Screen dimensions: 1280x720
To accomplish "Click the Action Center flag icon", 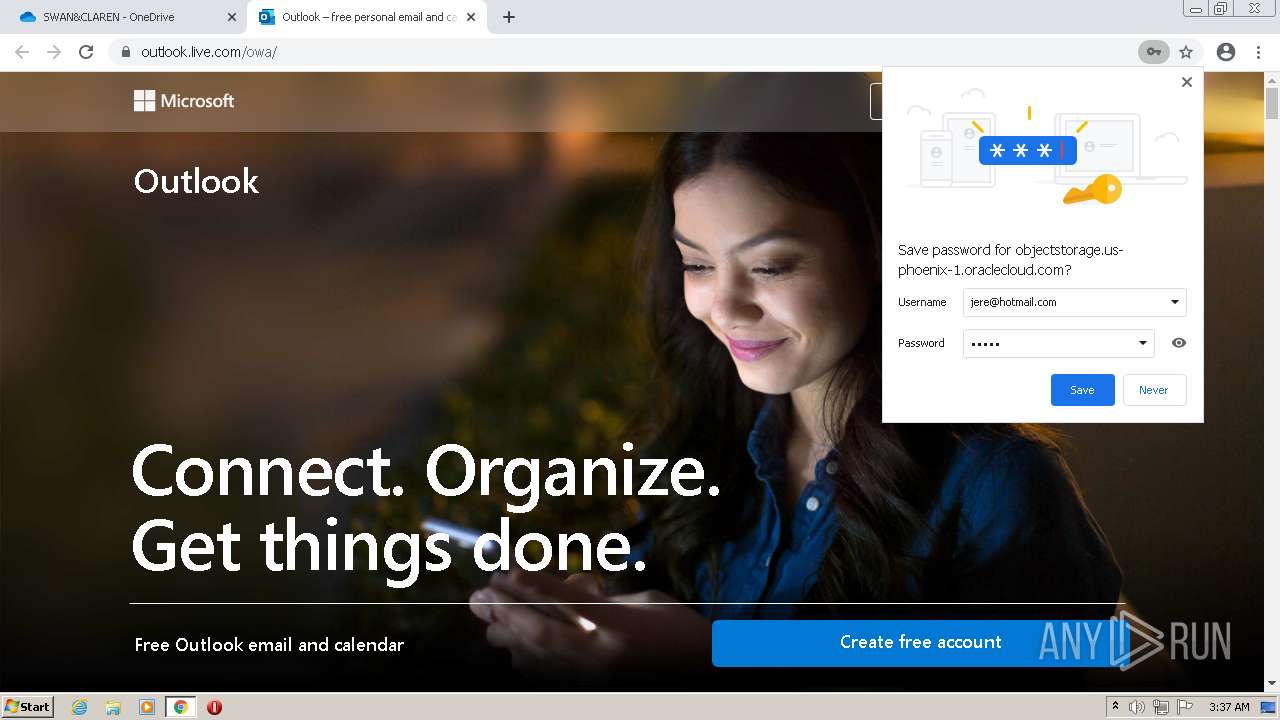I will (1185, 707).
